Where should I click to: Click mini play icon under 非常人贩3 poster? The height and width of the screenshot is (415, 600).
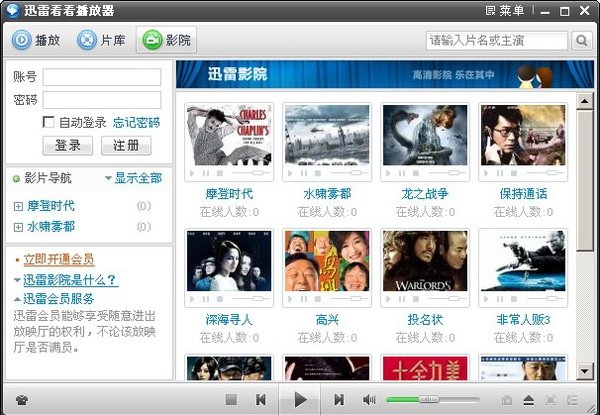click(486, 299)
